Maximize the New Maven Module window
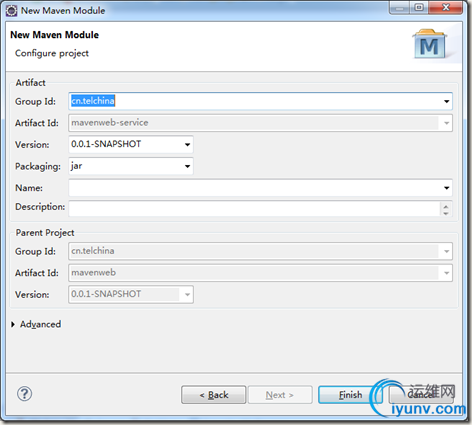The height and width of the screenshot is (425, 472). [419, 8]
